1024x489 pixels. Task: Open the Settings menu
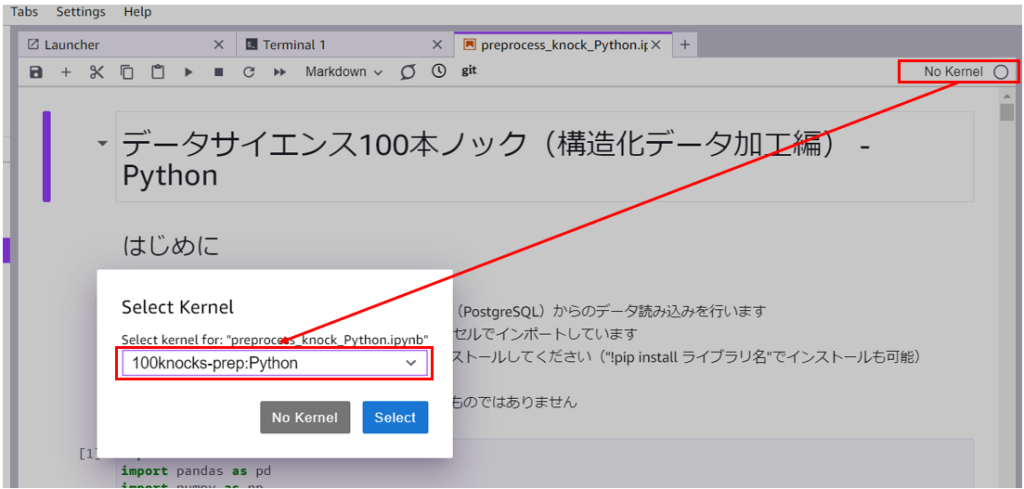pos(81,12)
